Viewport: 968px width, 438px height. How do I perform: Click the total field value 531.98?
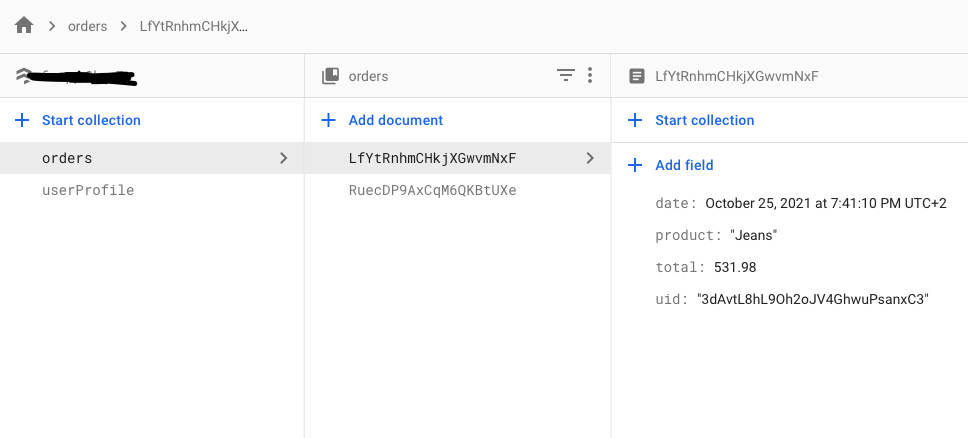coord(735,267)
